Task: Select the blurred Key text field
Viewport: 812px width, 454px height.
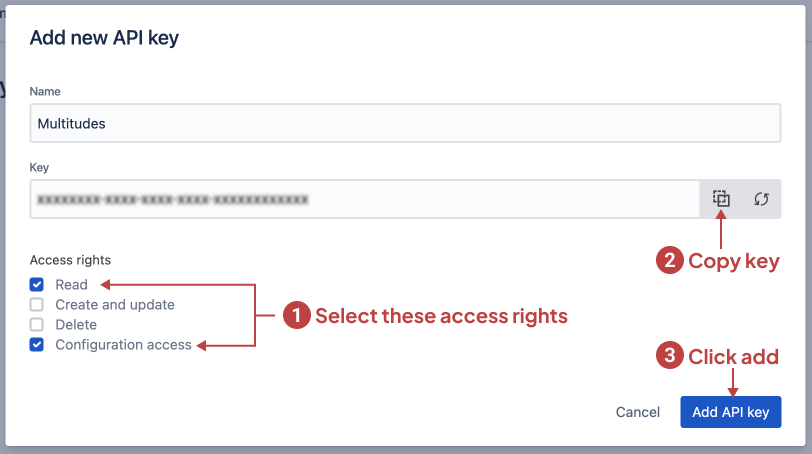Action: coord(364,199)
